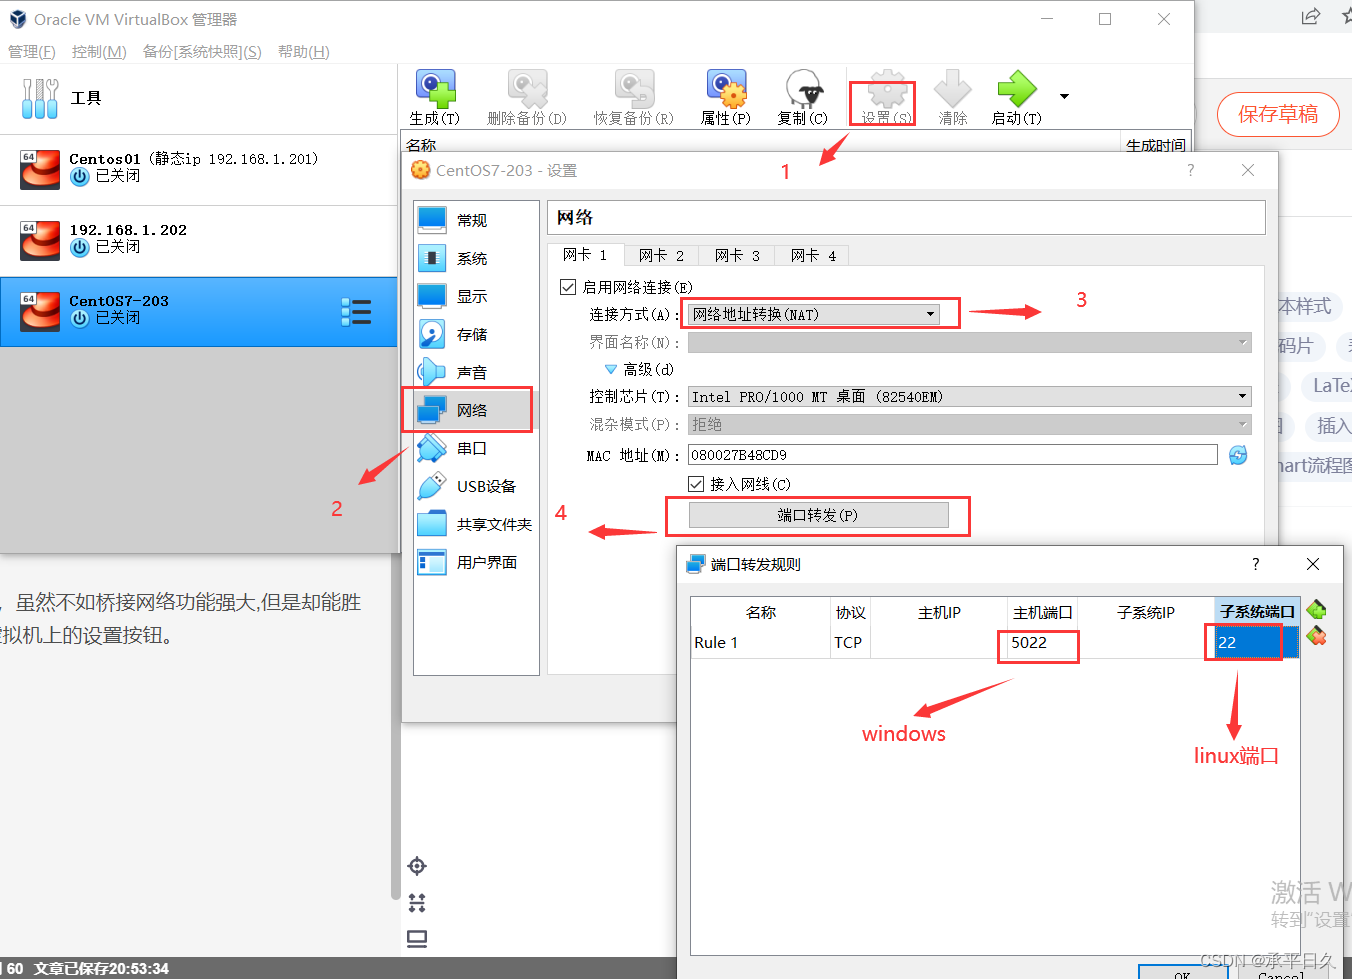Select the 工具 tools entry
The height and width of the screenshot is (979, 1352).
point(198,98)
